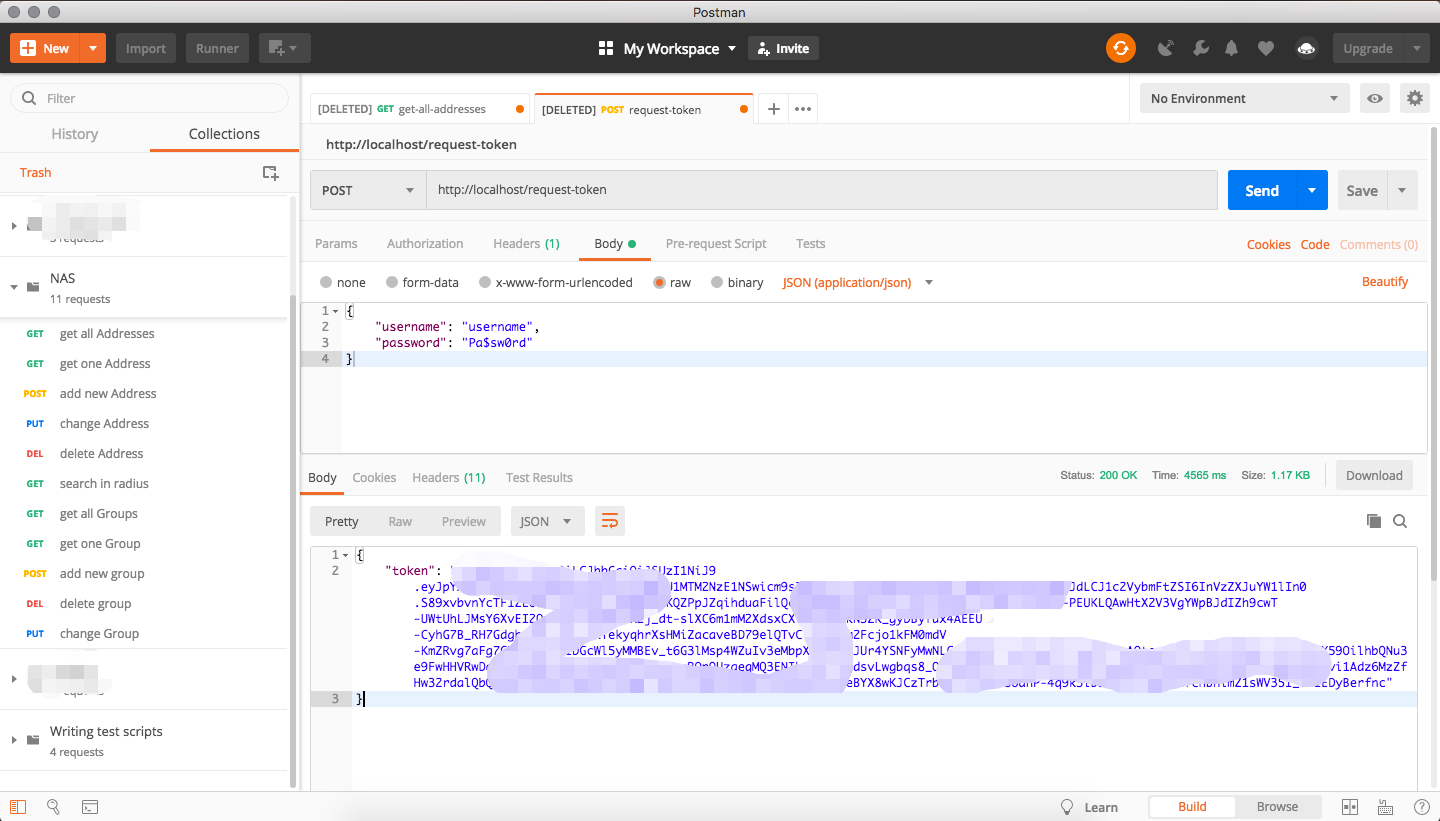The width and height of the screenshot is (1440, 821).
Task: Open the JSON (application/json) content type dropdown
Action: 858,282
